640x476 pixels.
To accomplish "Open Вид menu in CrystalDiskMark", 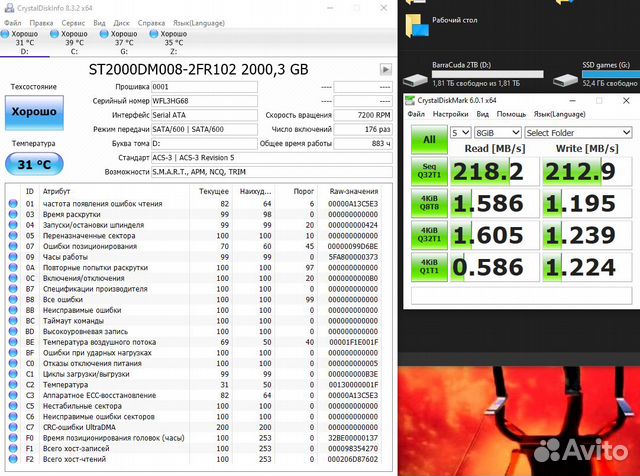I will pyautogui.click(x=482, y=114).
